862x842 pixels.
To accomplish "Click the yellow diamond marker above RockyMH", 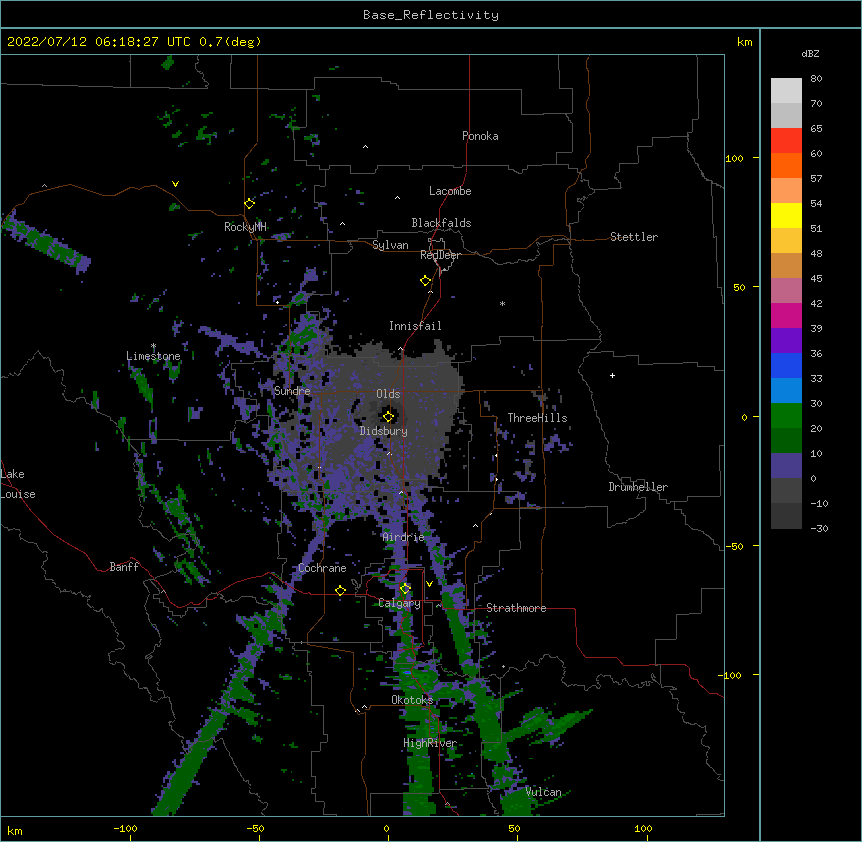I will tap(249, 204).
